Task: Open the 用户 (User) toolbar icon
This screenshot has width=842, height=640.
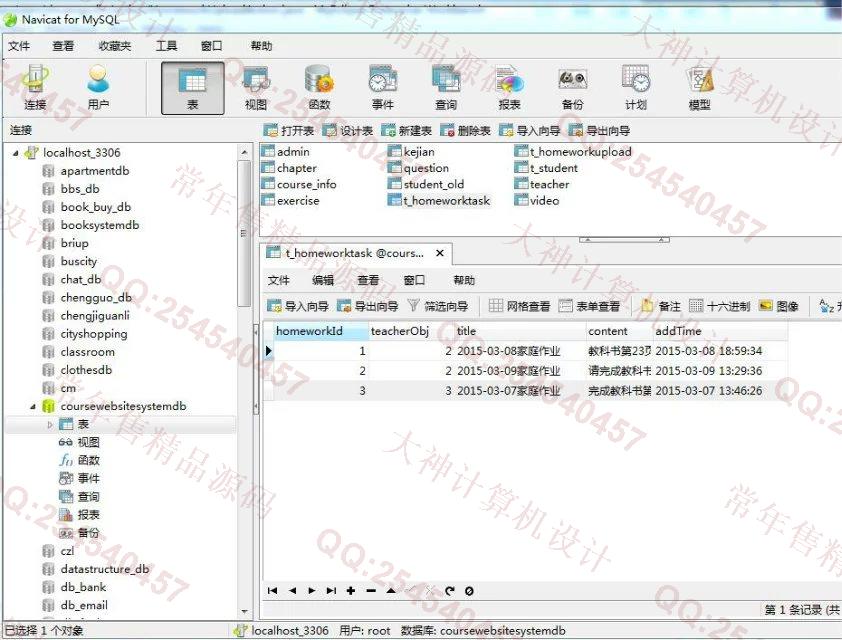Action: point(98,88)
